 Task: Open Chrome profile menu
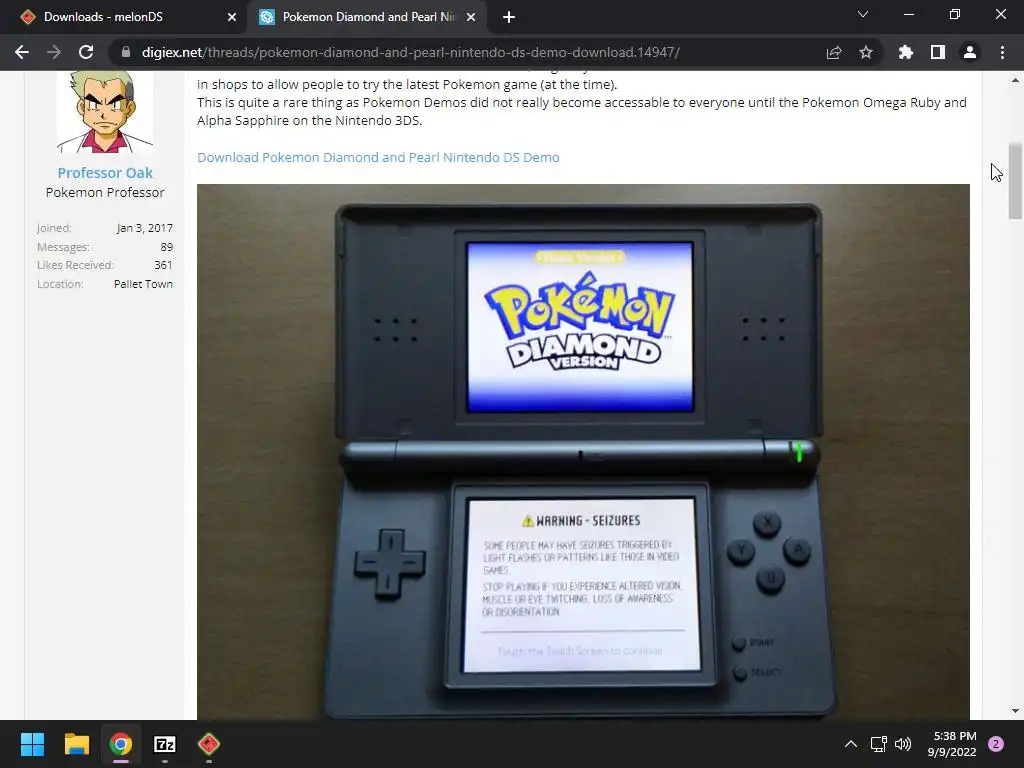(x=970, y=52)
